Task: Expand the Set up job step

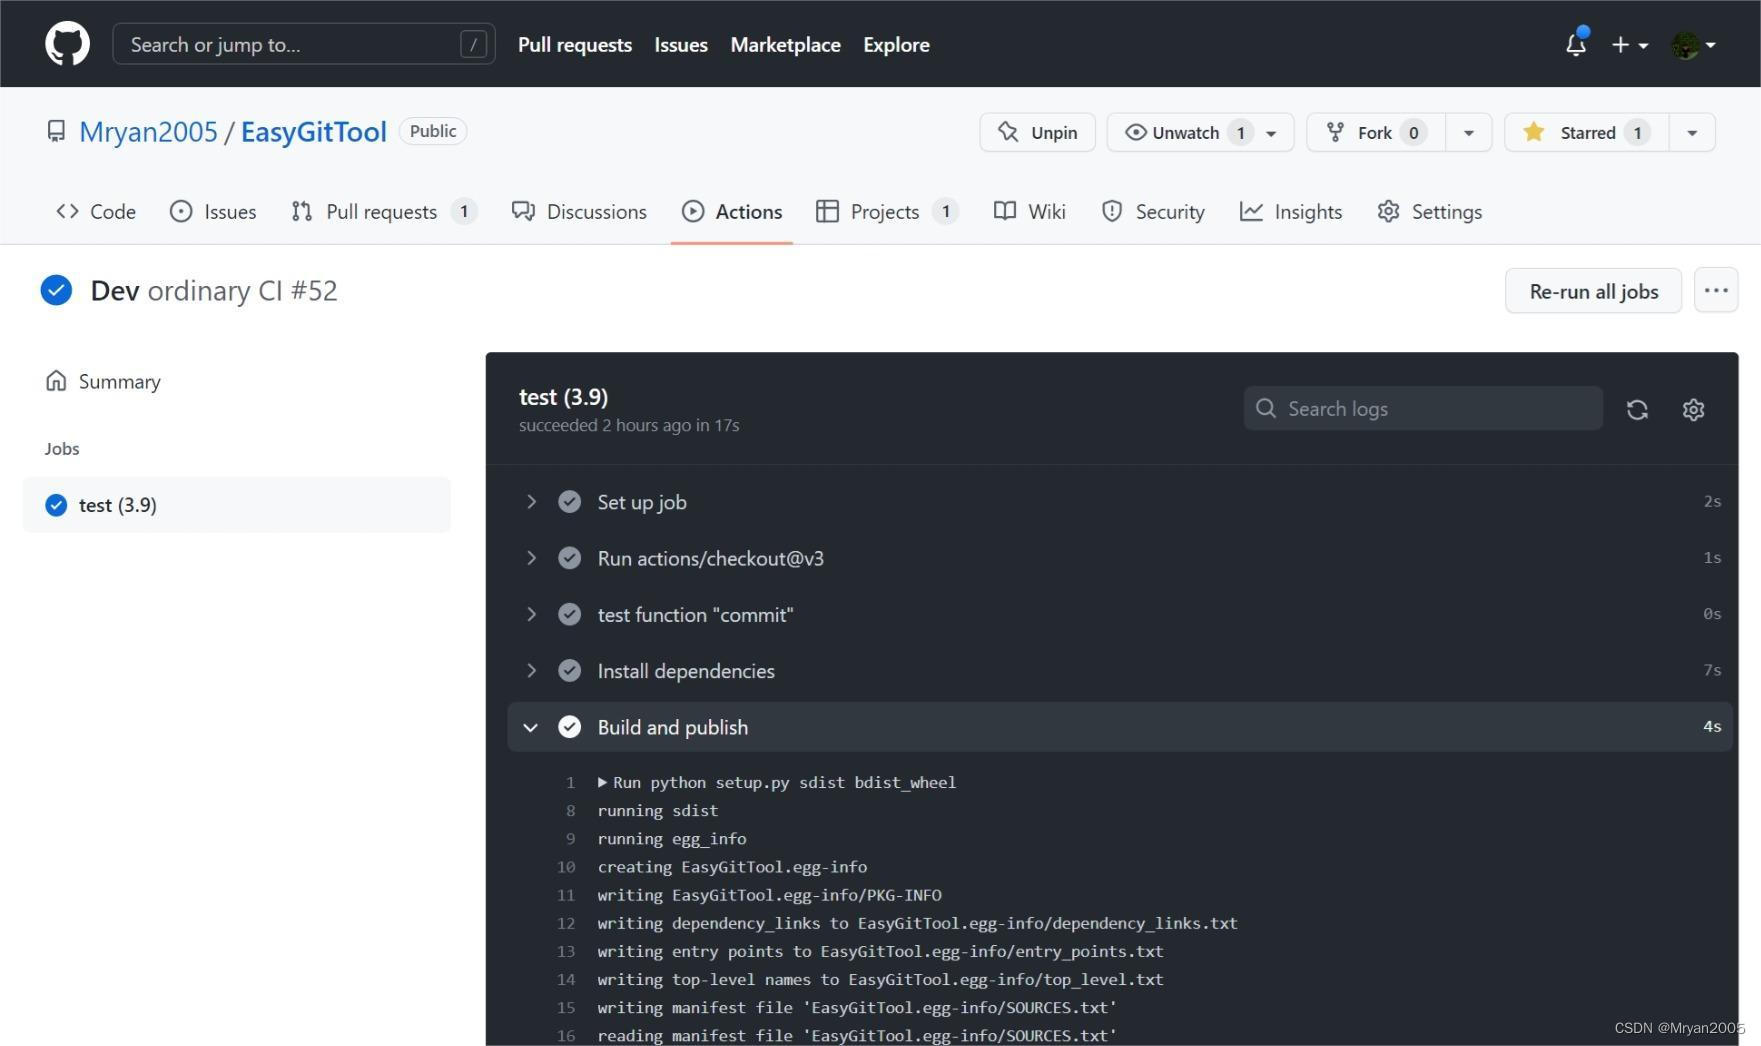Action: 531,501
